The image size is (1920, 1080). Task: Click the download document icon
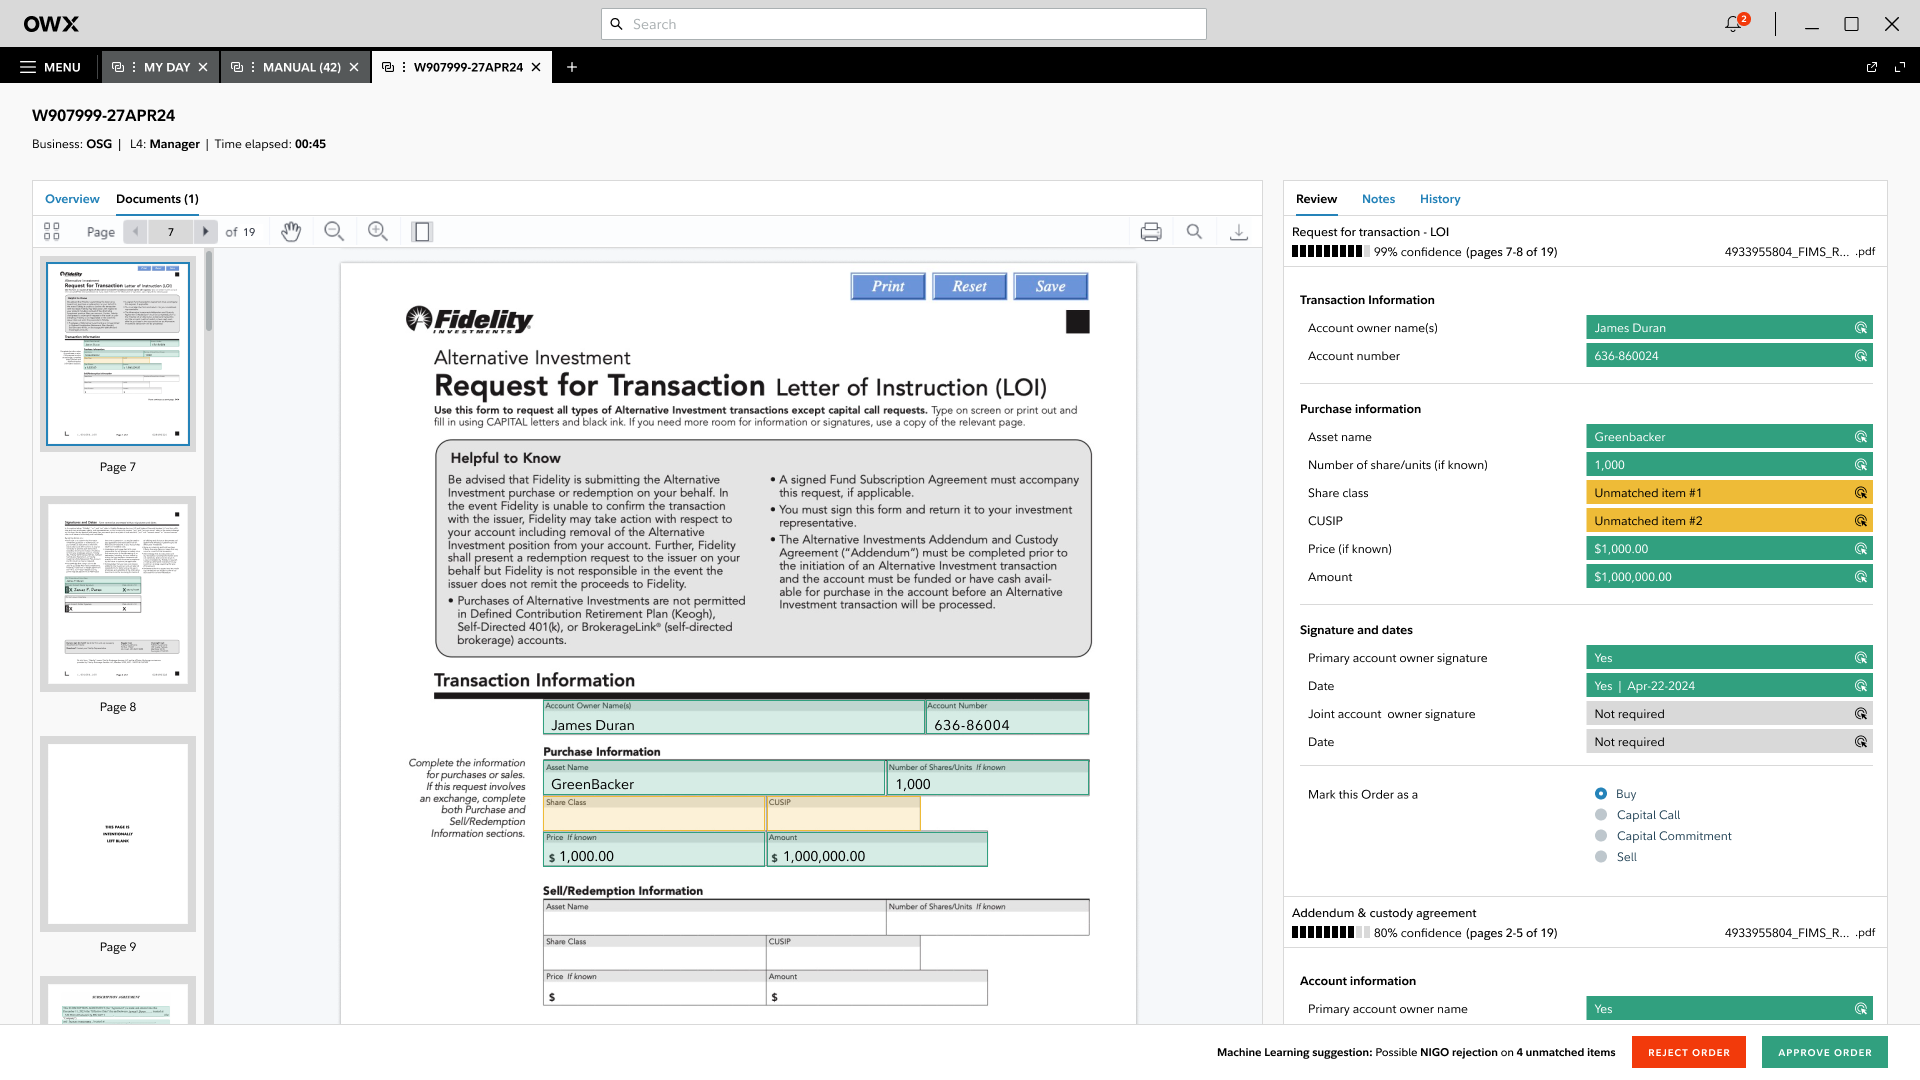click(x=1238, y=232)
